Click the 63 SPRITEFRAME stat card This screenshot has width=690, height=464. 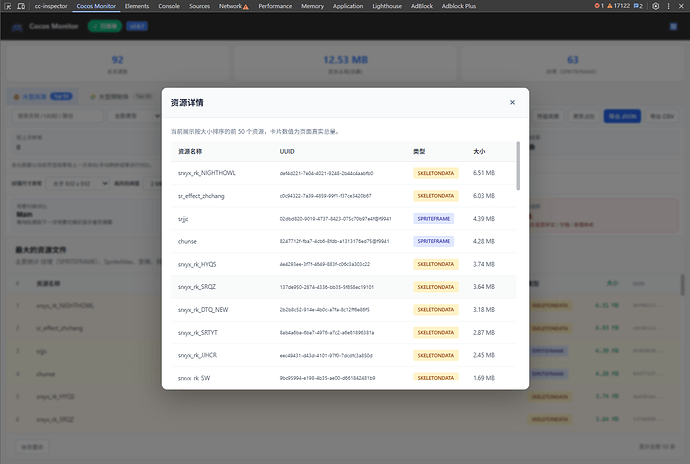point(573,64)
